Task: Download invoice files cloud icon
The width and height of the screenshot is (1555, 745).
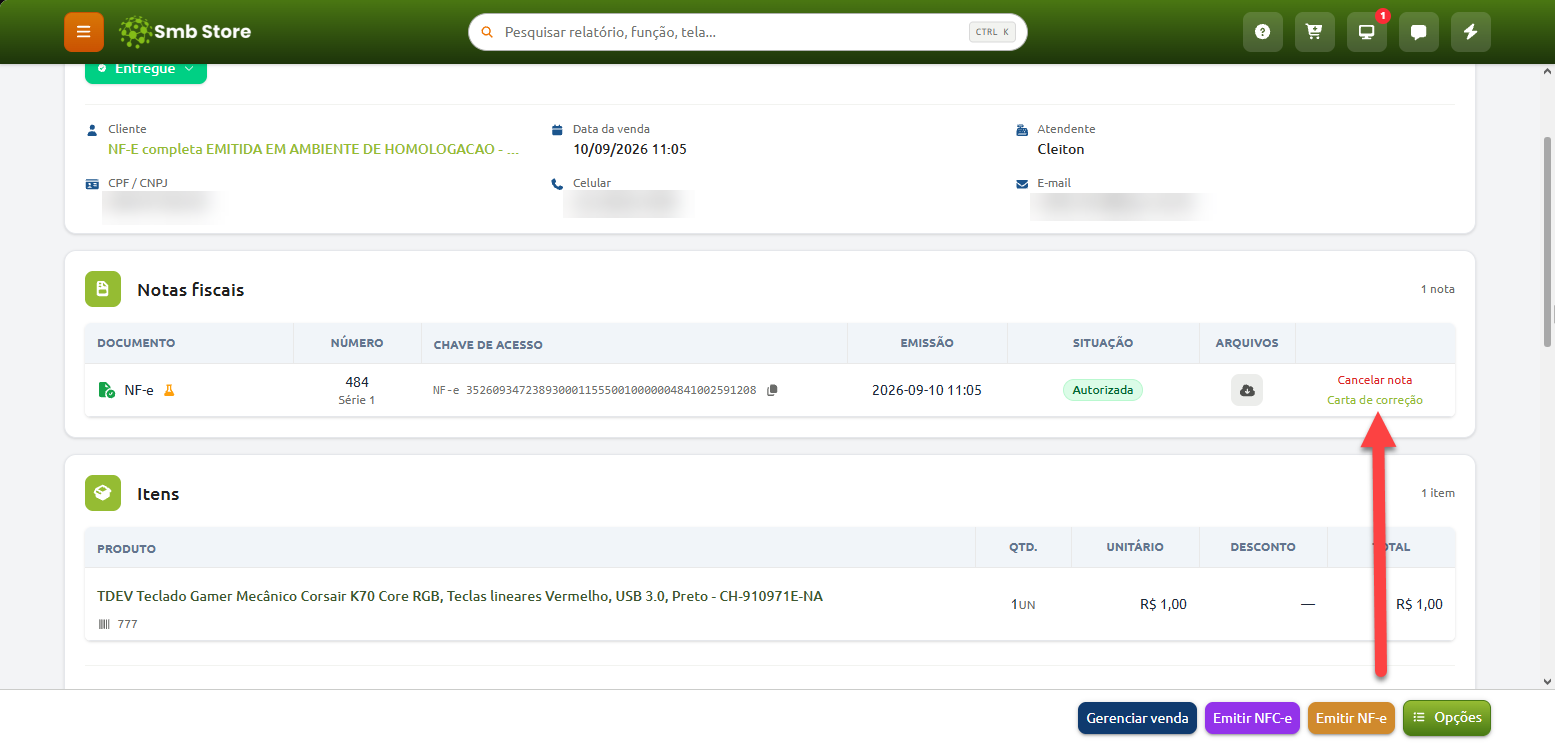Action: coord(1247,390)
